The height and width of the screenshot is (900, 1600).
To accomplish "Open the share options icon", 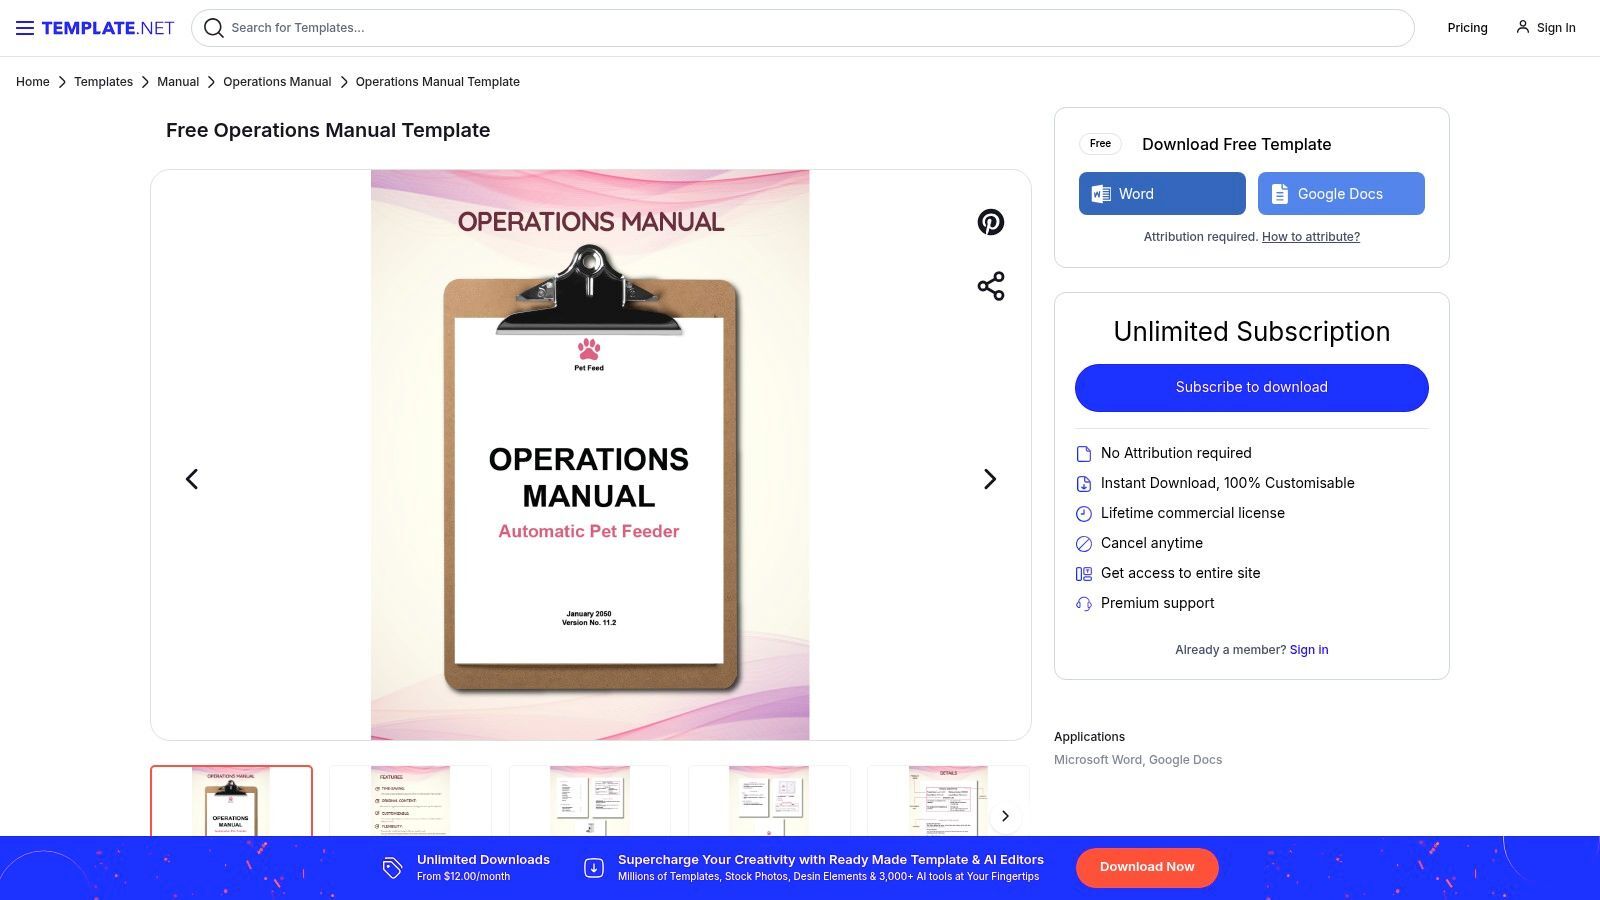I will coord(990,285).
